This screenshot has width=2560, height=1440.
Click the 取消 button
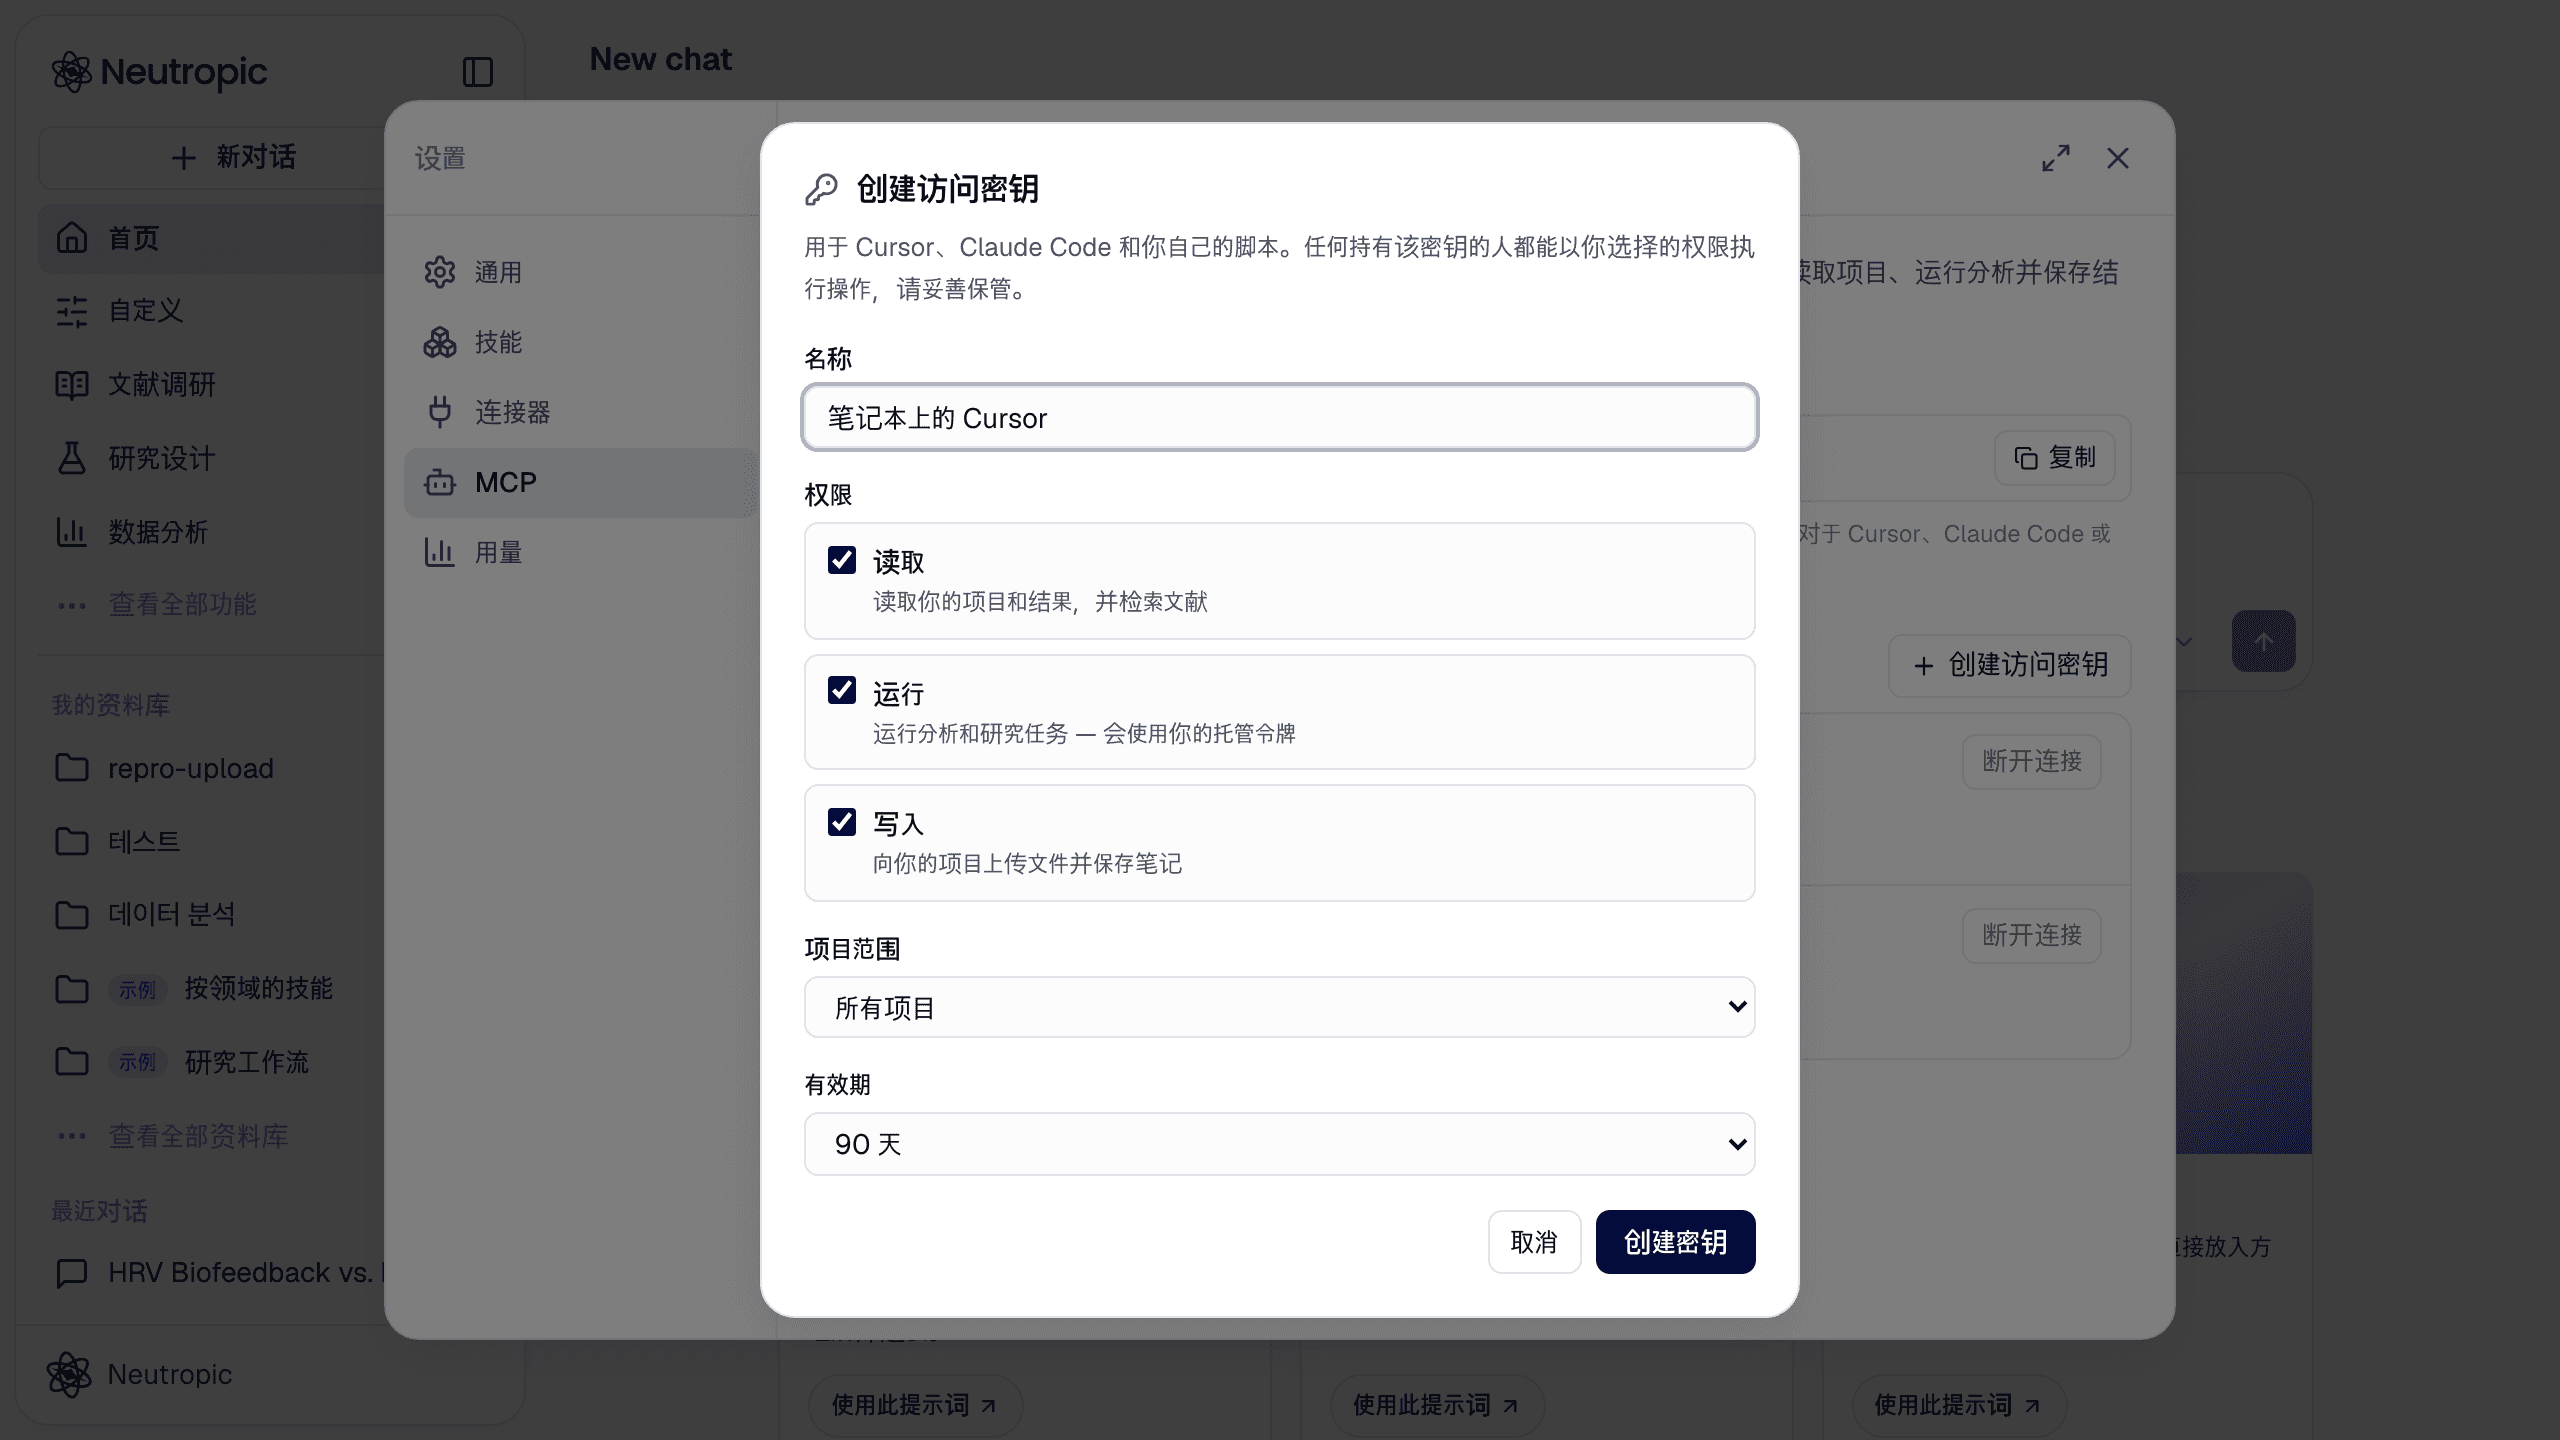(1534, 1242)
